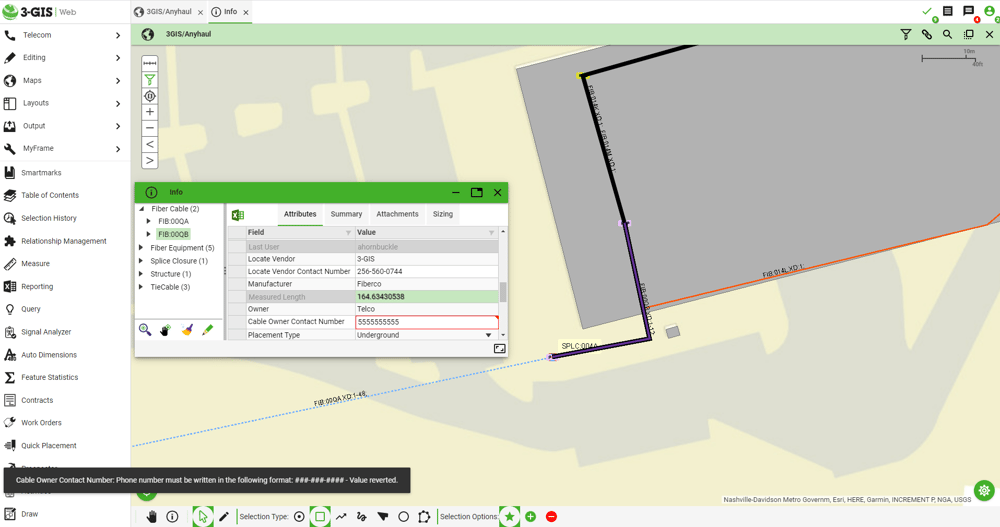This screenshot has width=1000, height=527.
Task: Open the green checkmark status icon
Action: 927,11
